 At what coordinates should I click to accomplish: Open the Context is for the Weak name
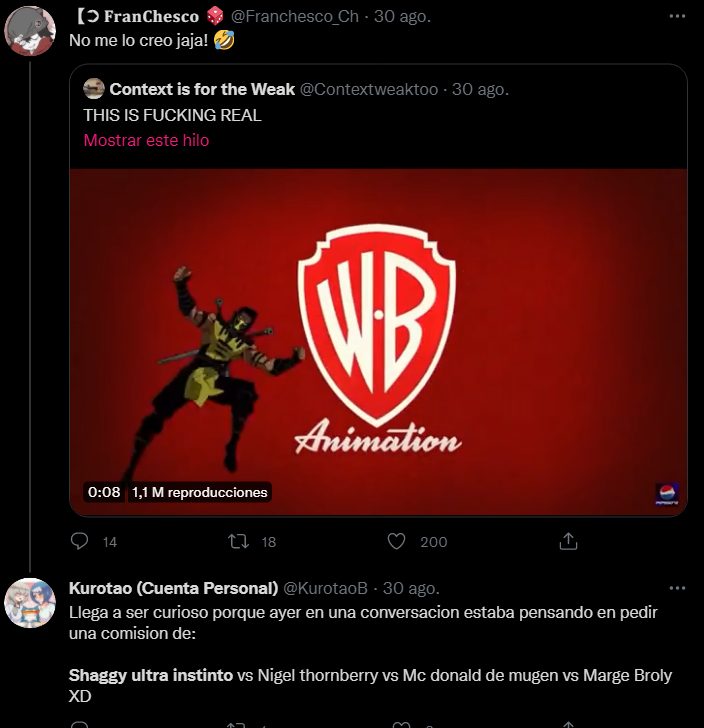tap(202, 89)
